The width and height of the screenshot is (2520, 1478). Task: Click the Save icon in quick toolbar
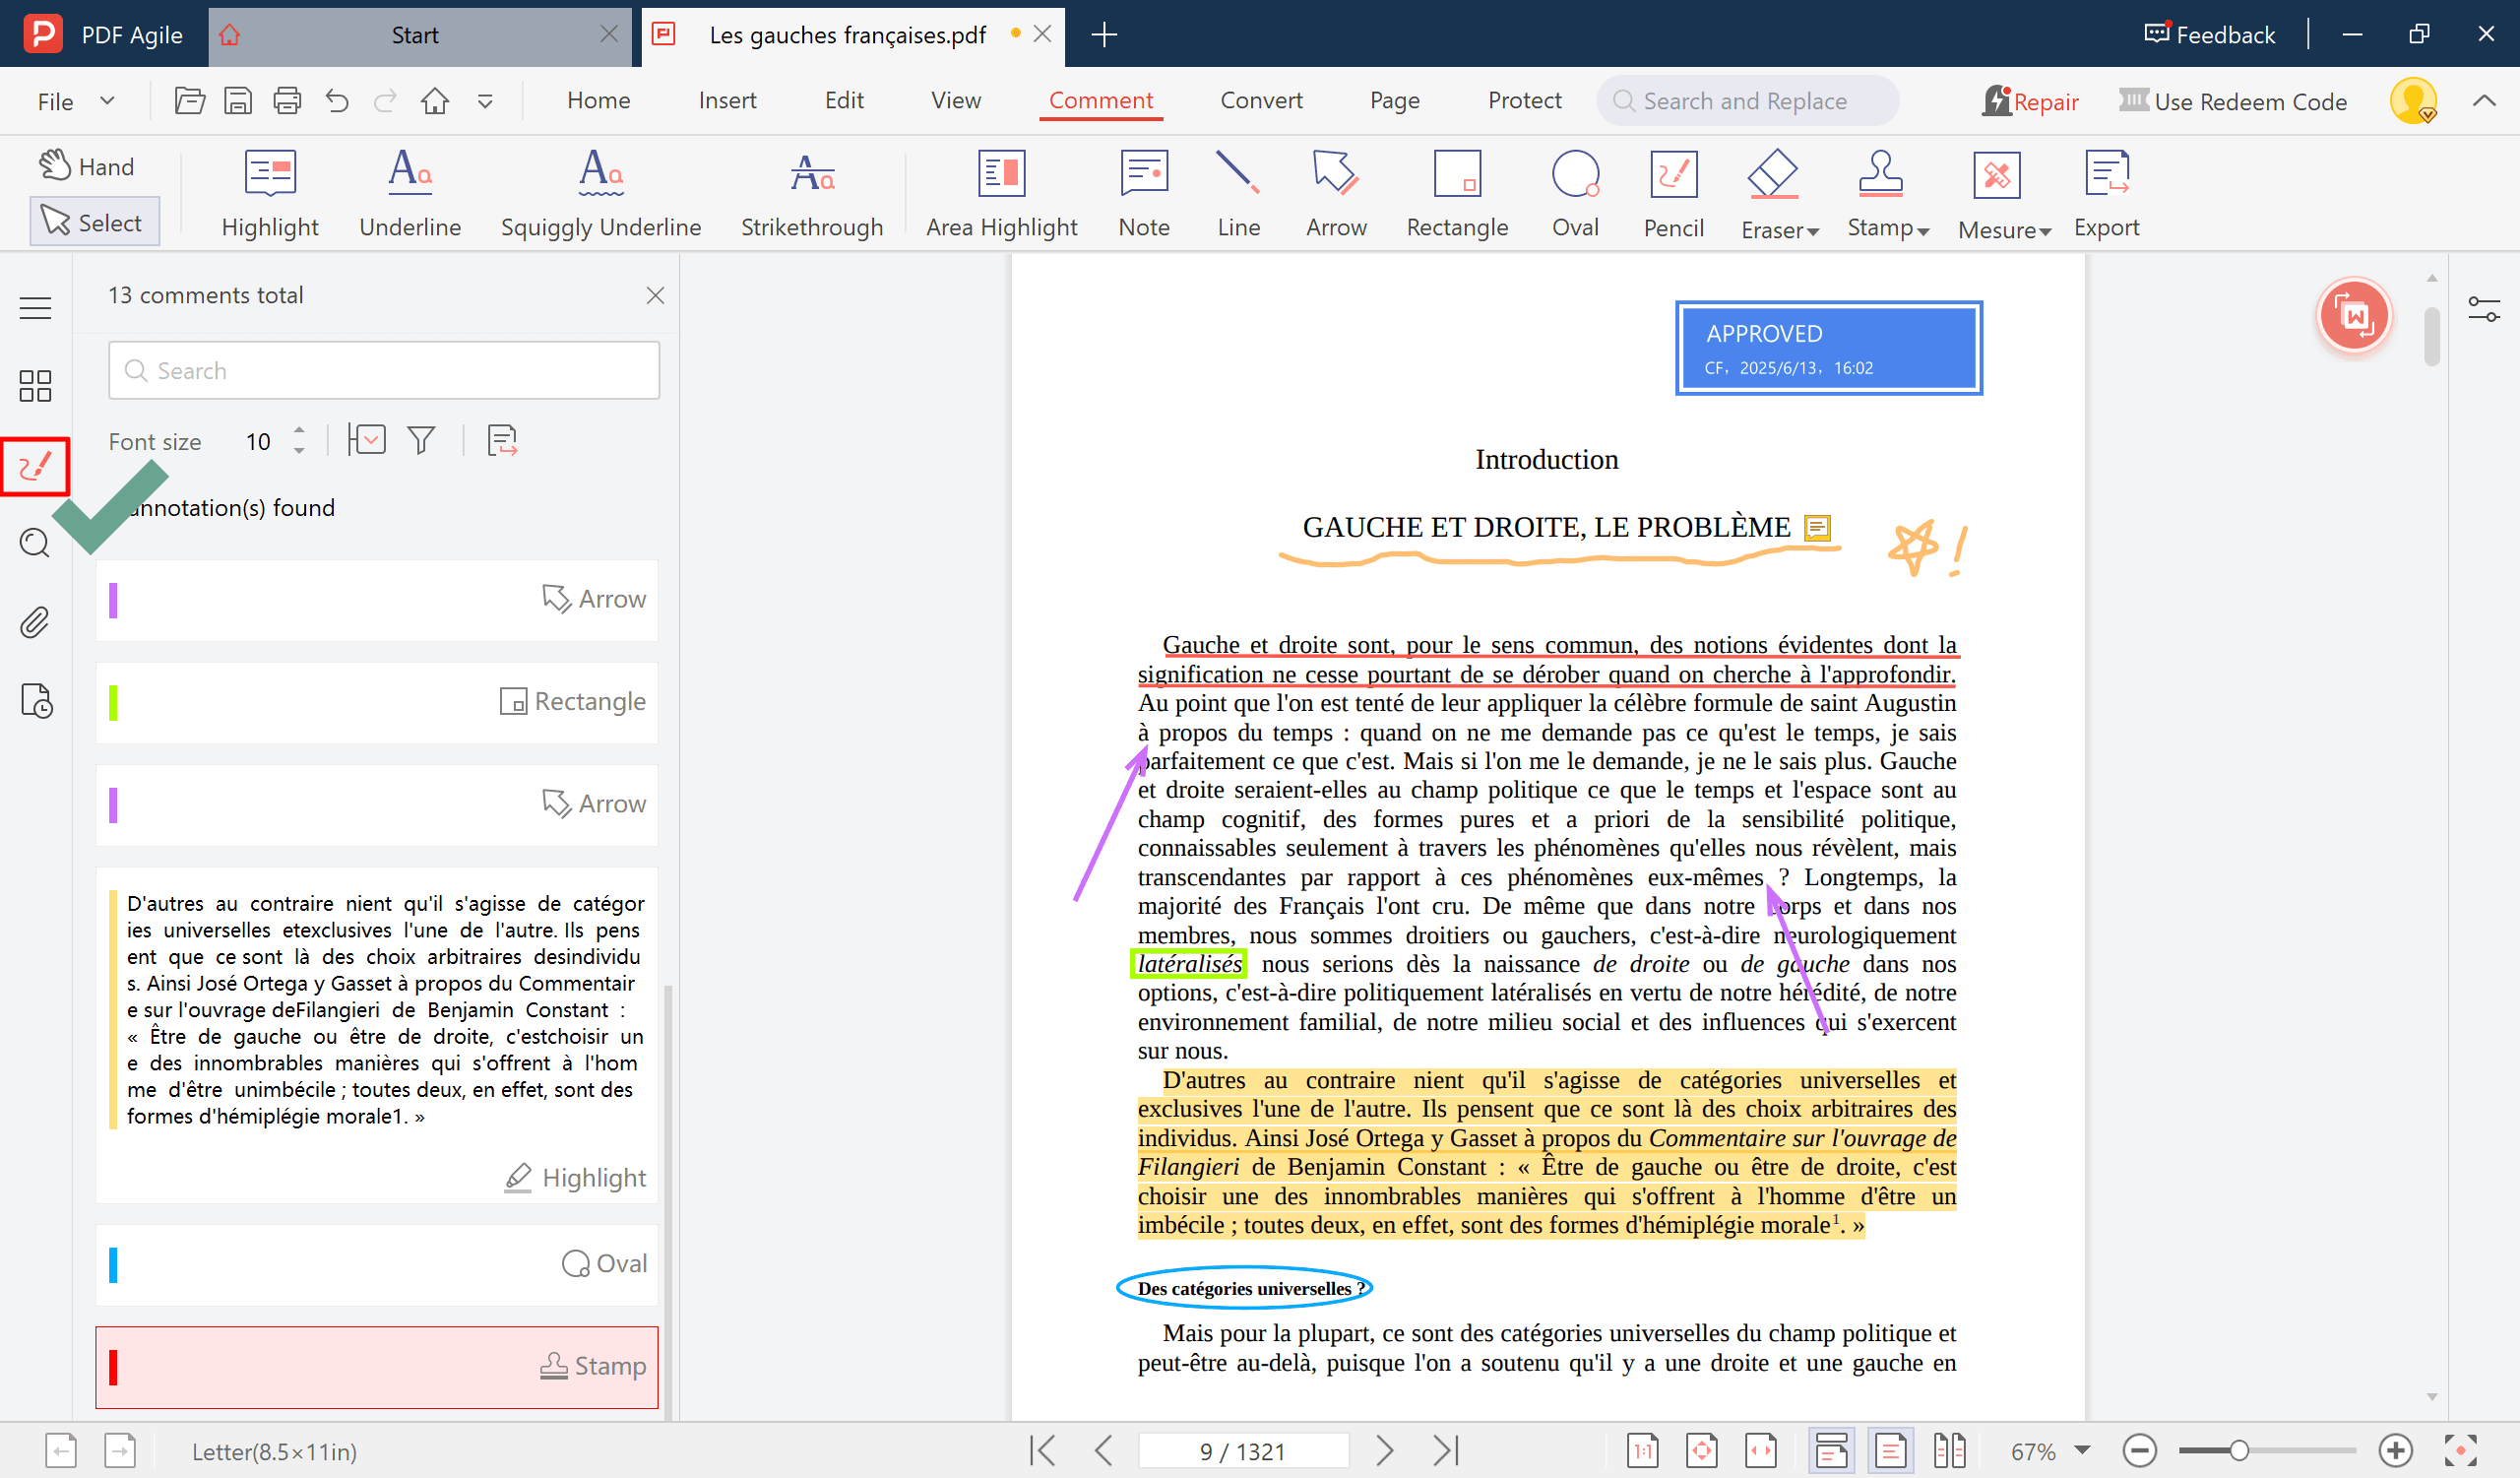tap(238, 101)
